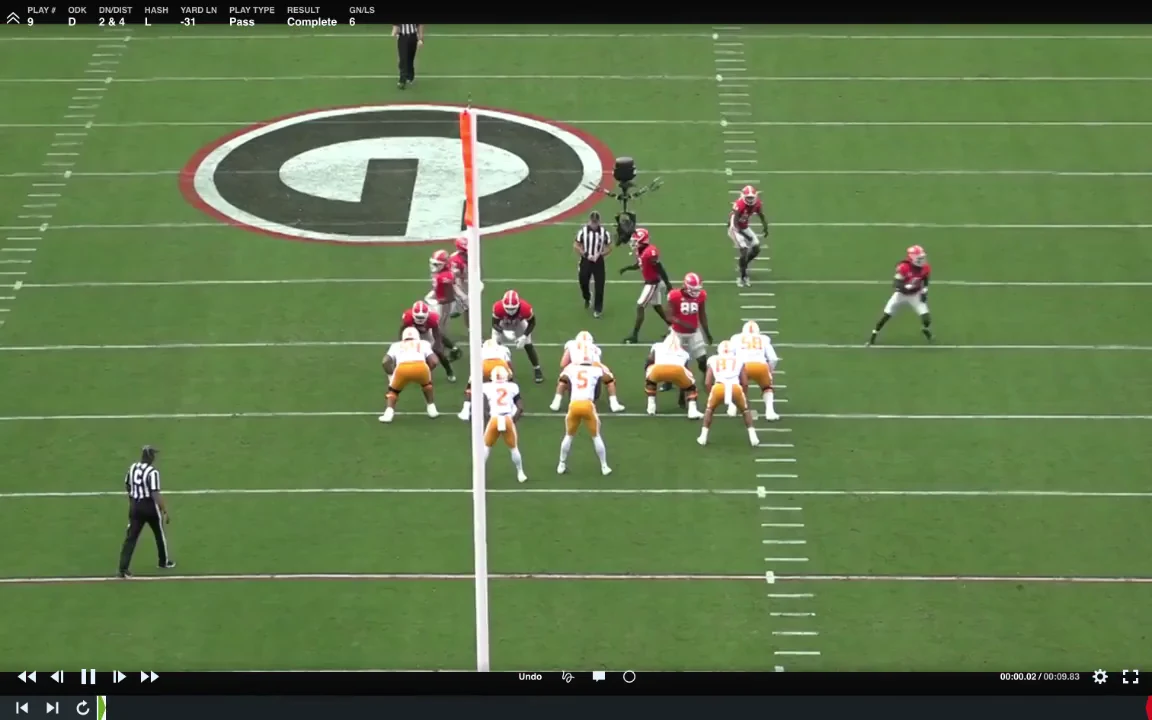
Task: Step forward one frame
Action: pyautogui.click(x=119, y=677)
